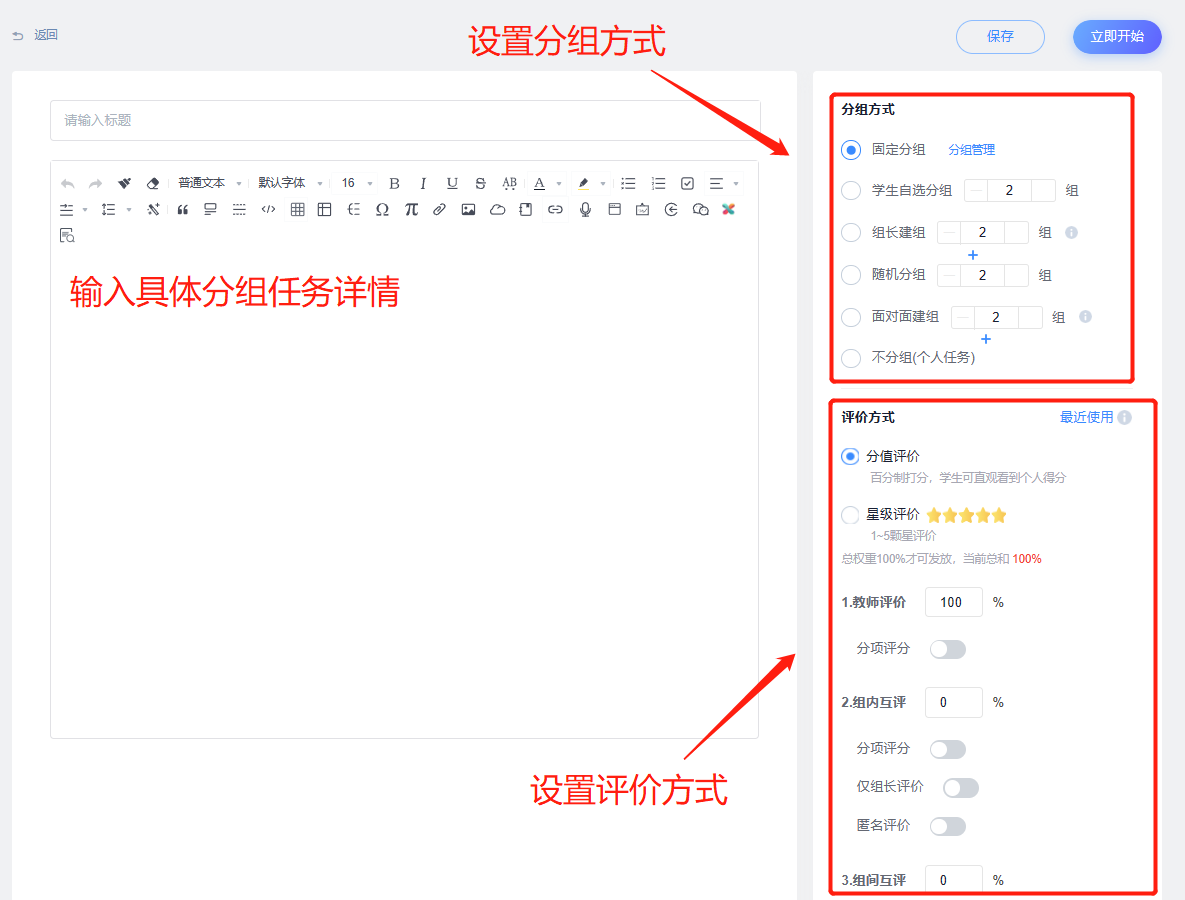1185x900 pixels.
Task: Click the 请输入标题 title field
Action: click(405, 120)
